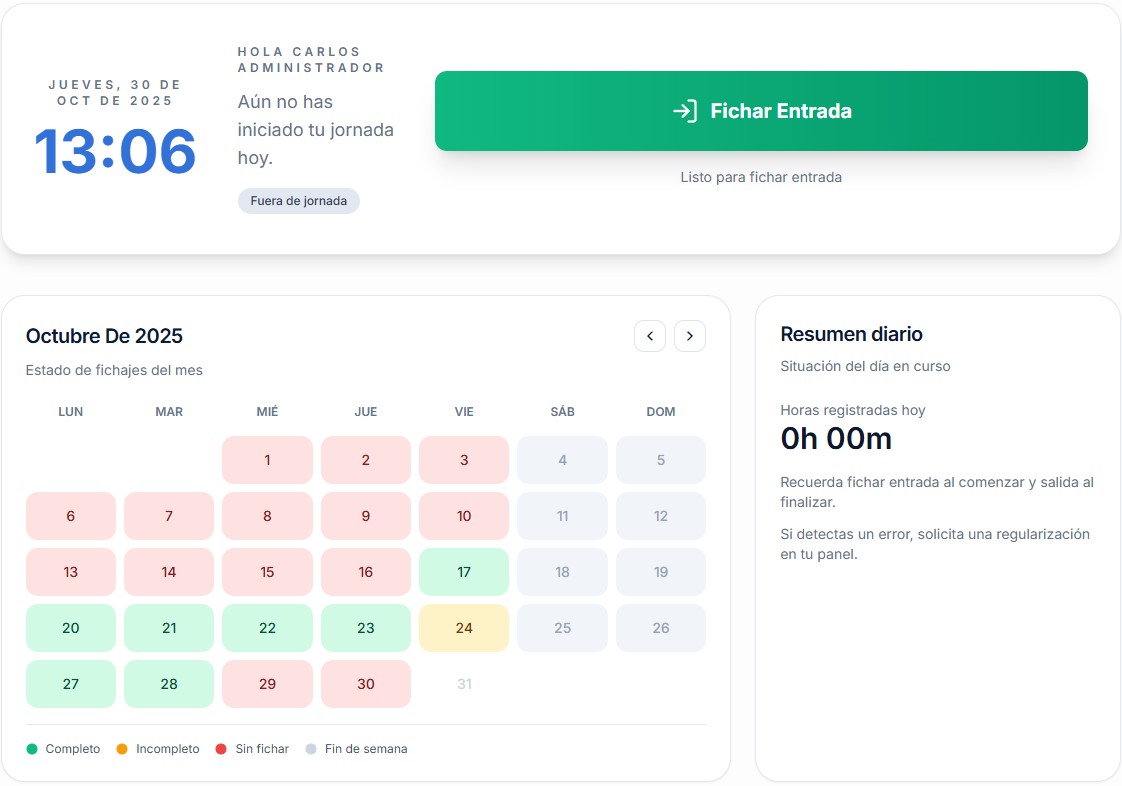Click the gray Fin de semana legend dot
Screen dimensions: 1122x786
tap(313, 748)
